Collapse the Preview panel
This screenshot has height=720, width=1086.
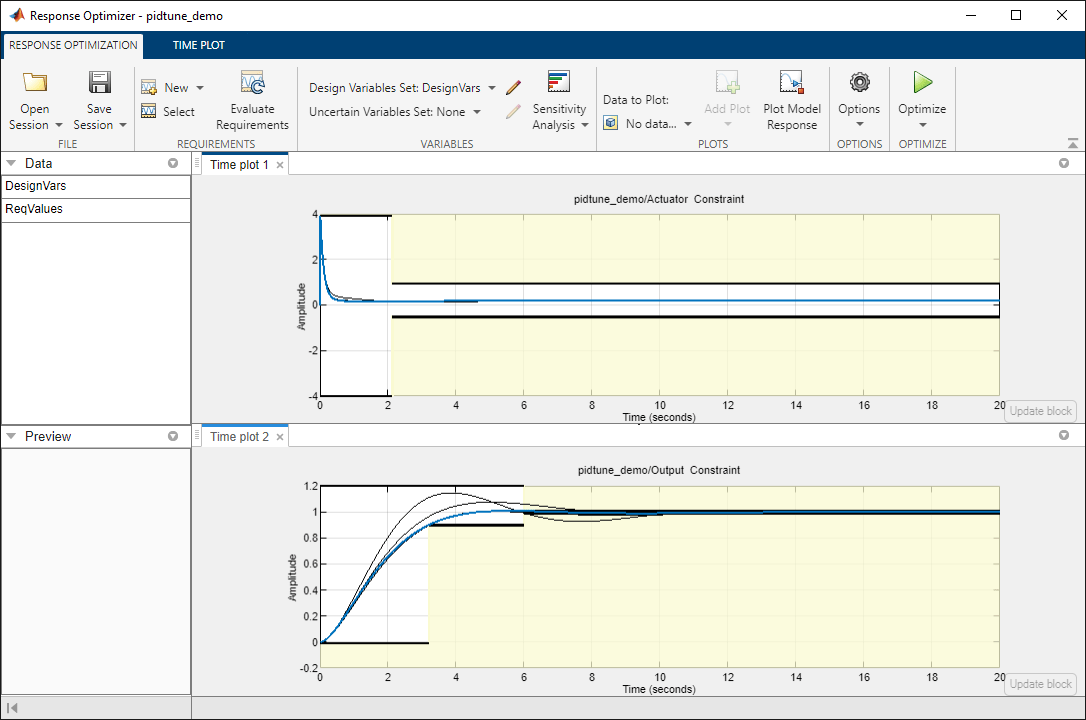[x=11, y=436]
